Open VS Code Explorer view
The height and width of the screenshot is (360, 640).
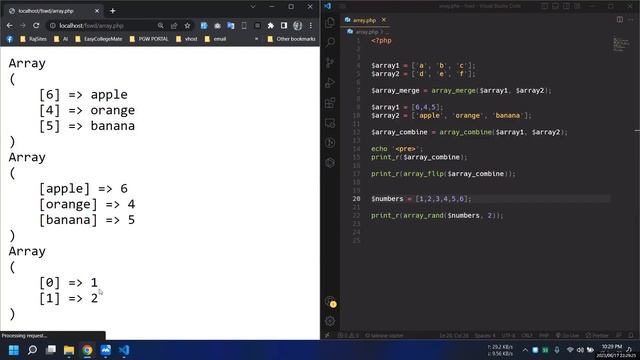(330, 22)
